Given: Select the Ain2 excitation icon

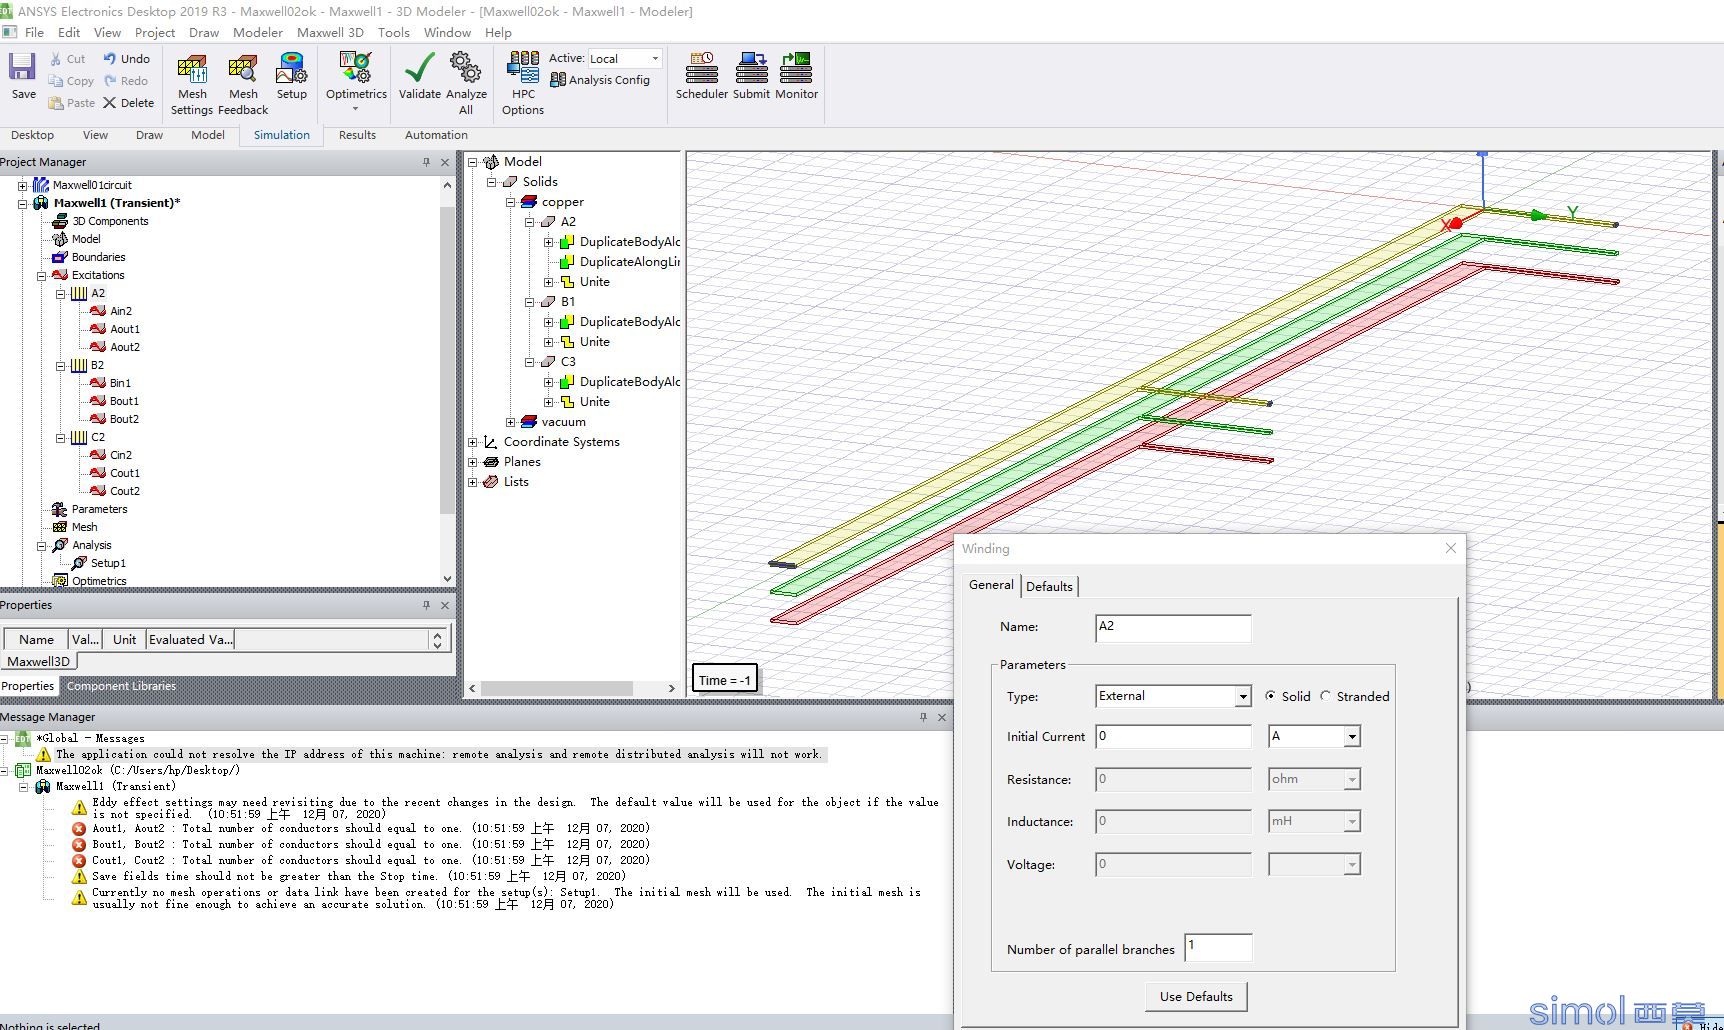Looking at the screenshot, I should (98, 311).
